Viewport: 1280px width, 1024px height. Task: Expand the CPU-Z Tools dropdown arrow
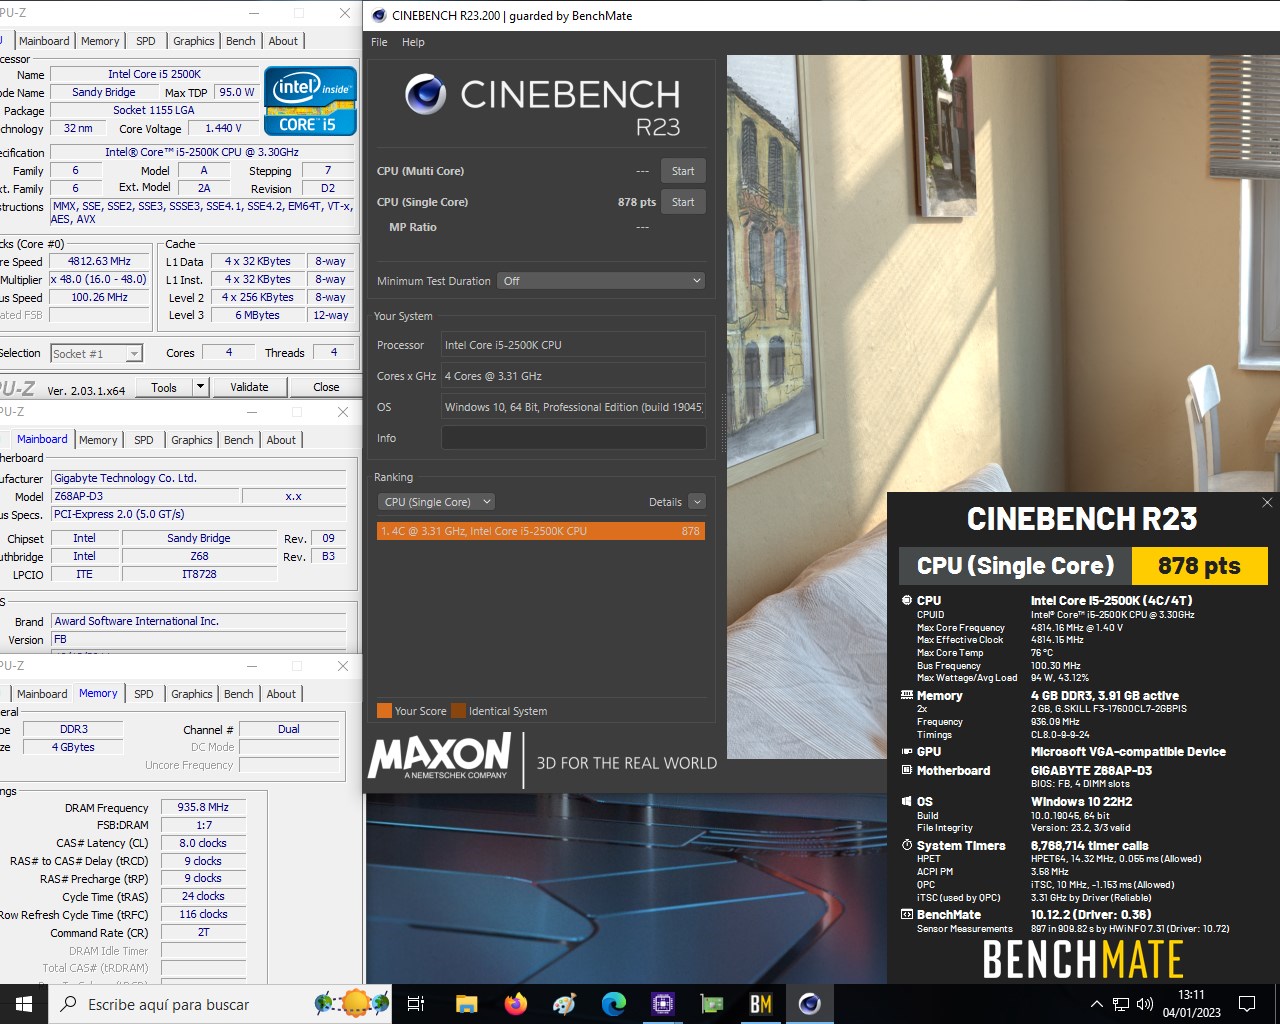[200, 387]
